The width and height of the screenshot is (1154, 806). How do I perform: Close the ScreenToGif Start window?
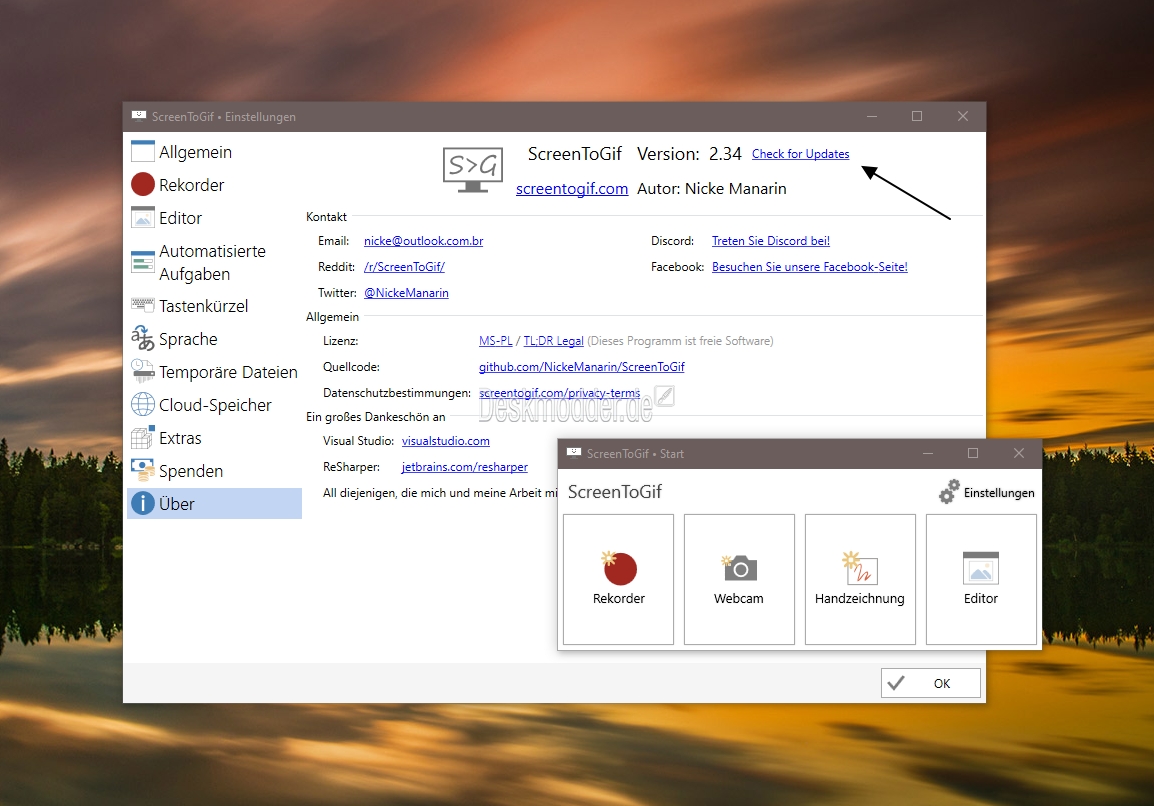1019,453
